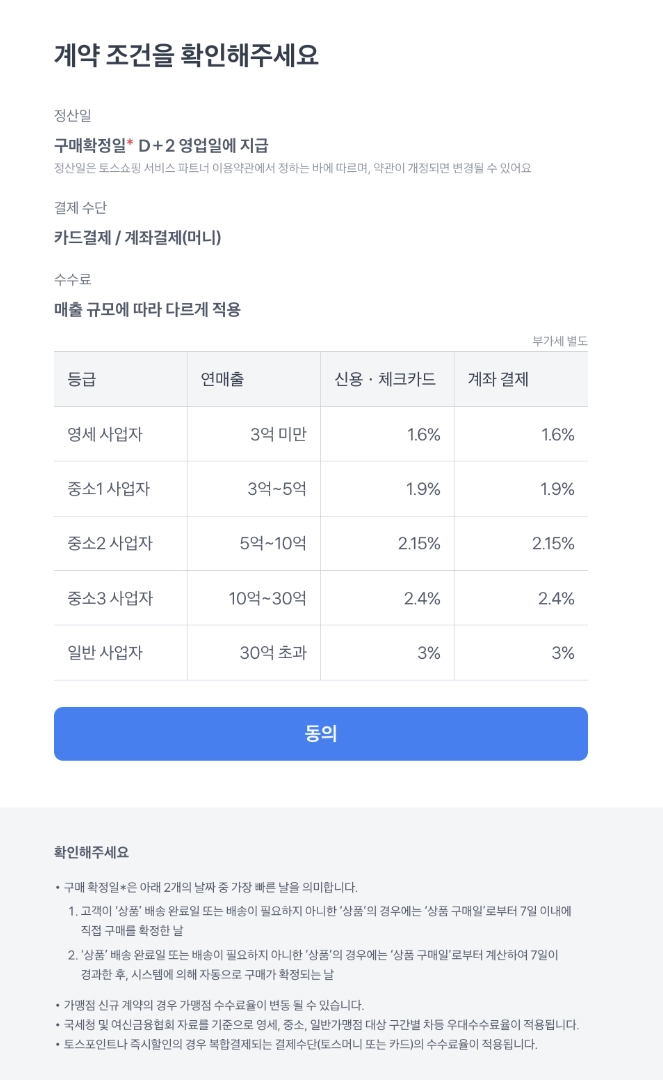
Task: Select the 중소3 사업자 row label
Action: coord(109,598)
